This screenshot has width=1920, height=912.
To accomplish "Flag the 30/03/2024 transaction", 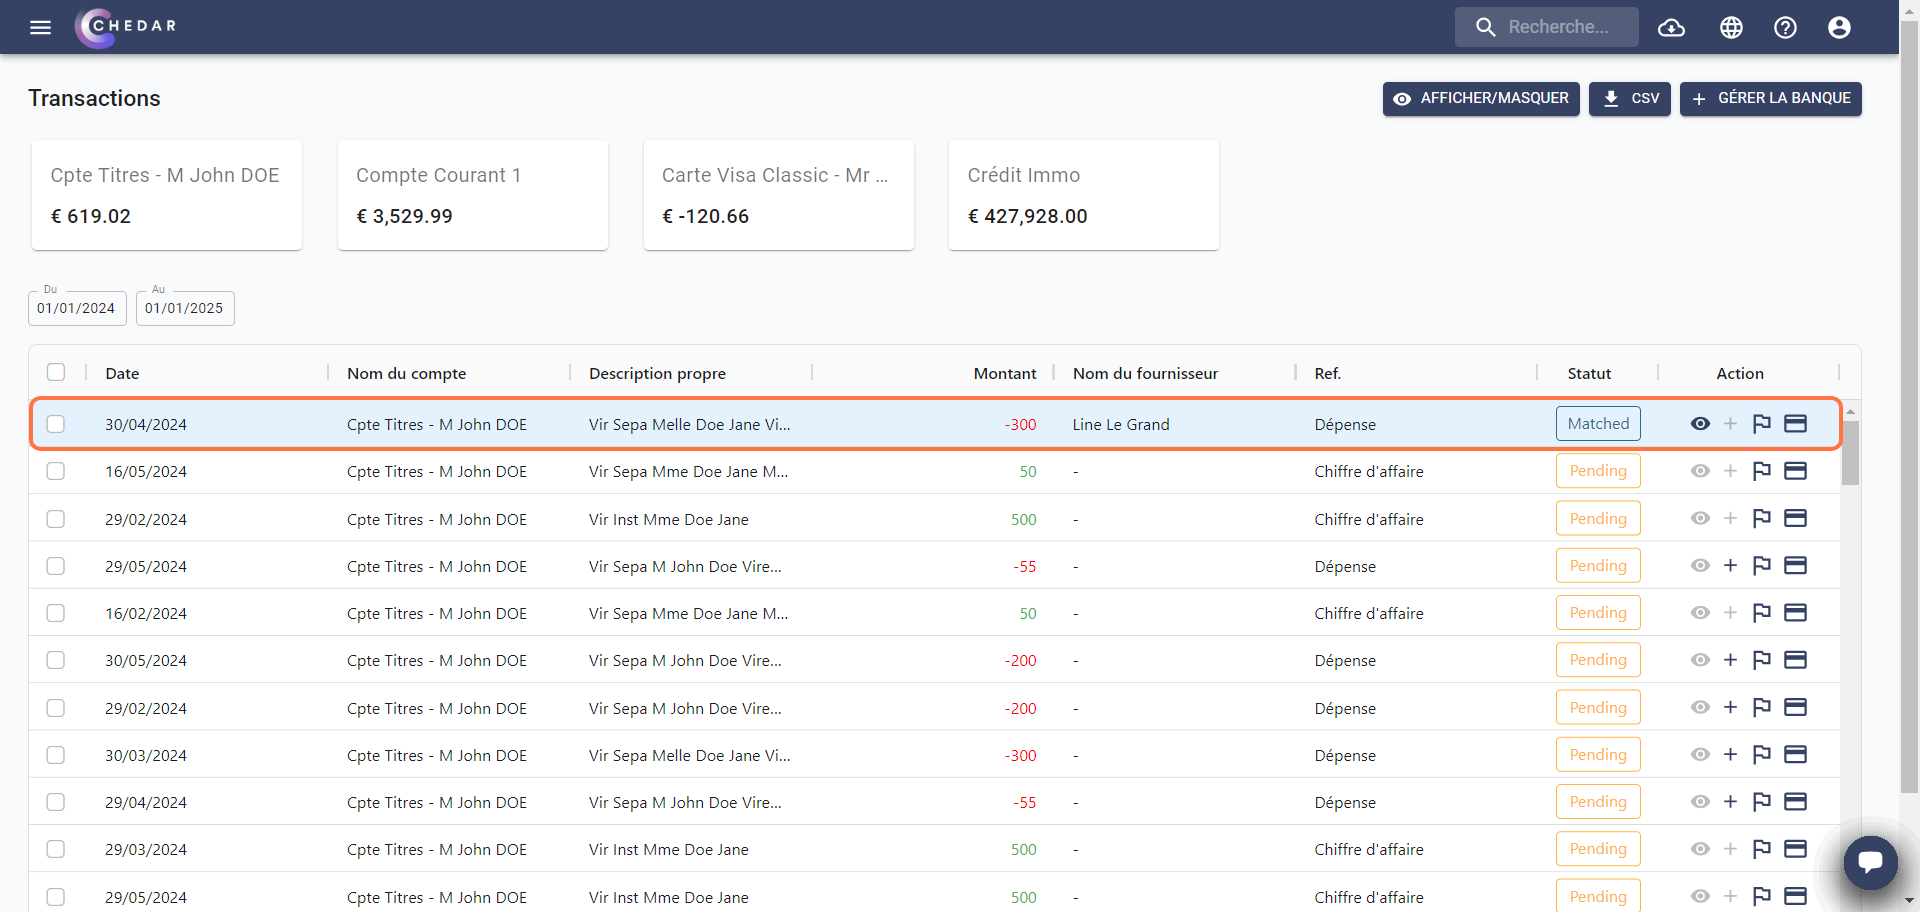I will pos(1762,755).
